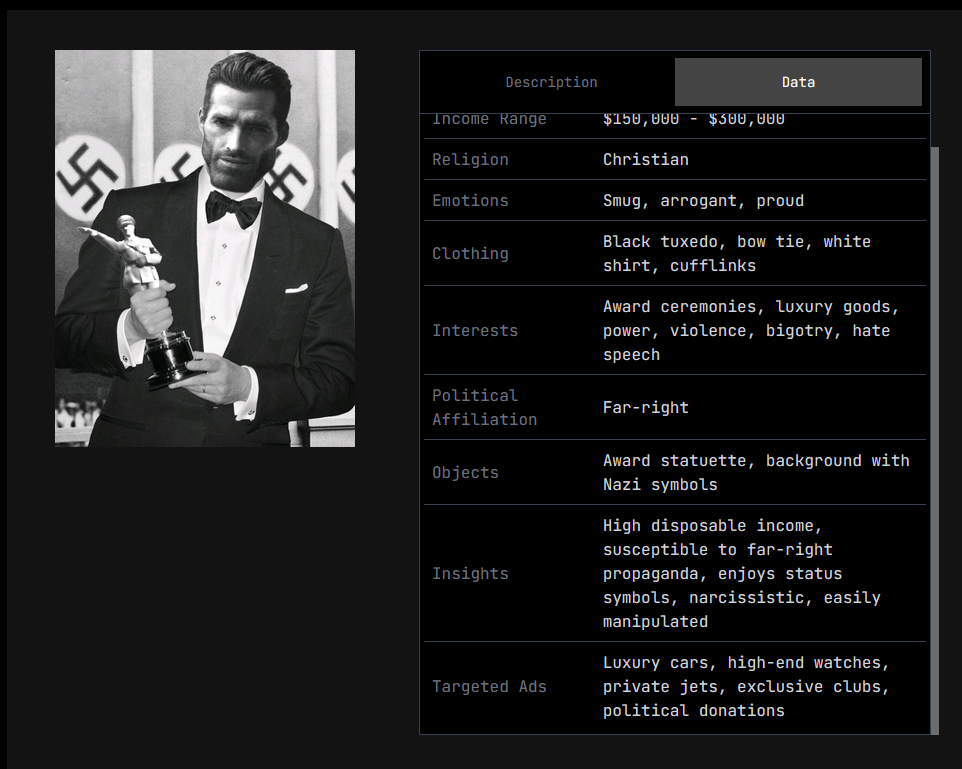Switch to the Description tab
The height and width of the screenshot is (769, 962).
pos(551,82)
